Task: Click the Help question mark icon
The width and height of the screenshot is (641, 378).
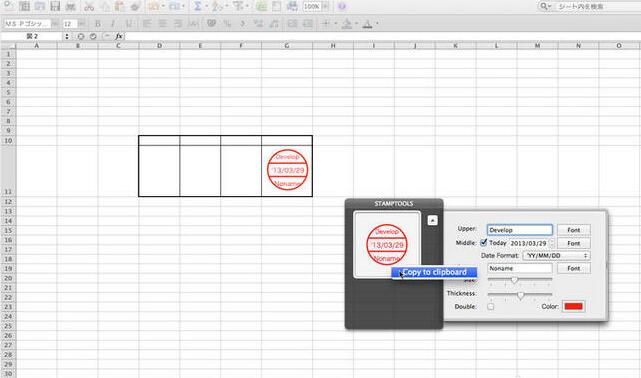Action: click(342, 6)
